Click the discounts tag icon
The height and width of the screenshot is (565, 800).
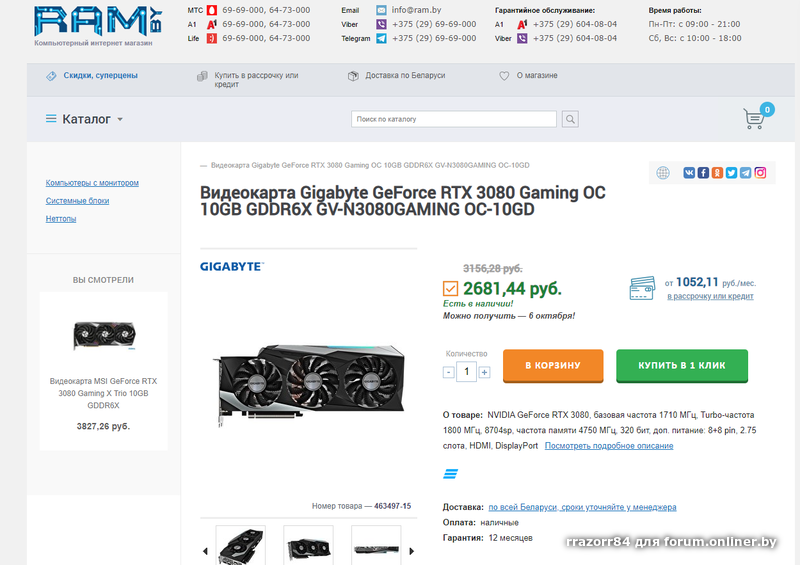[51, 76]
